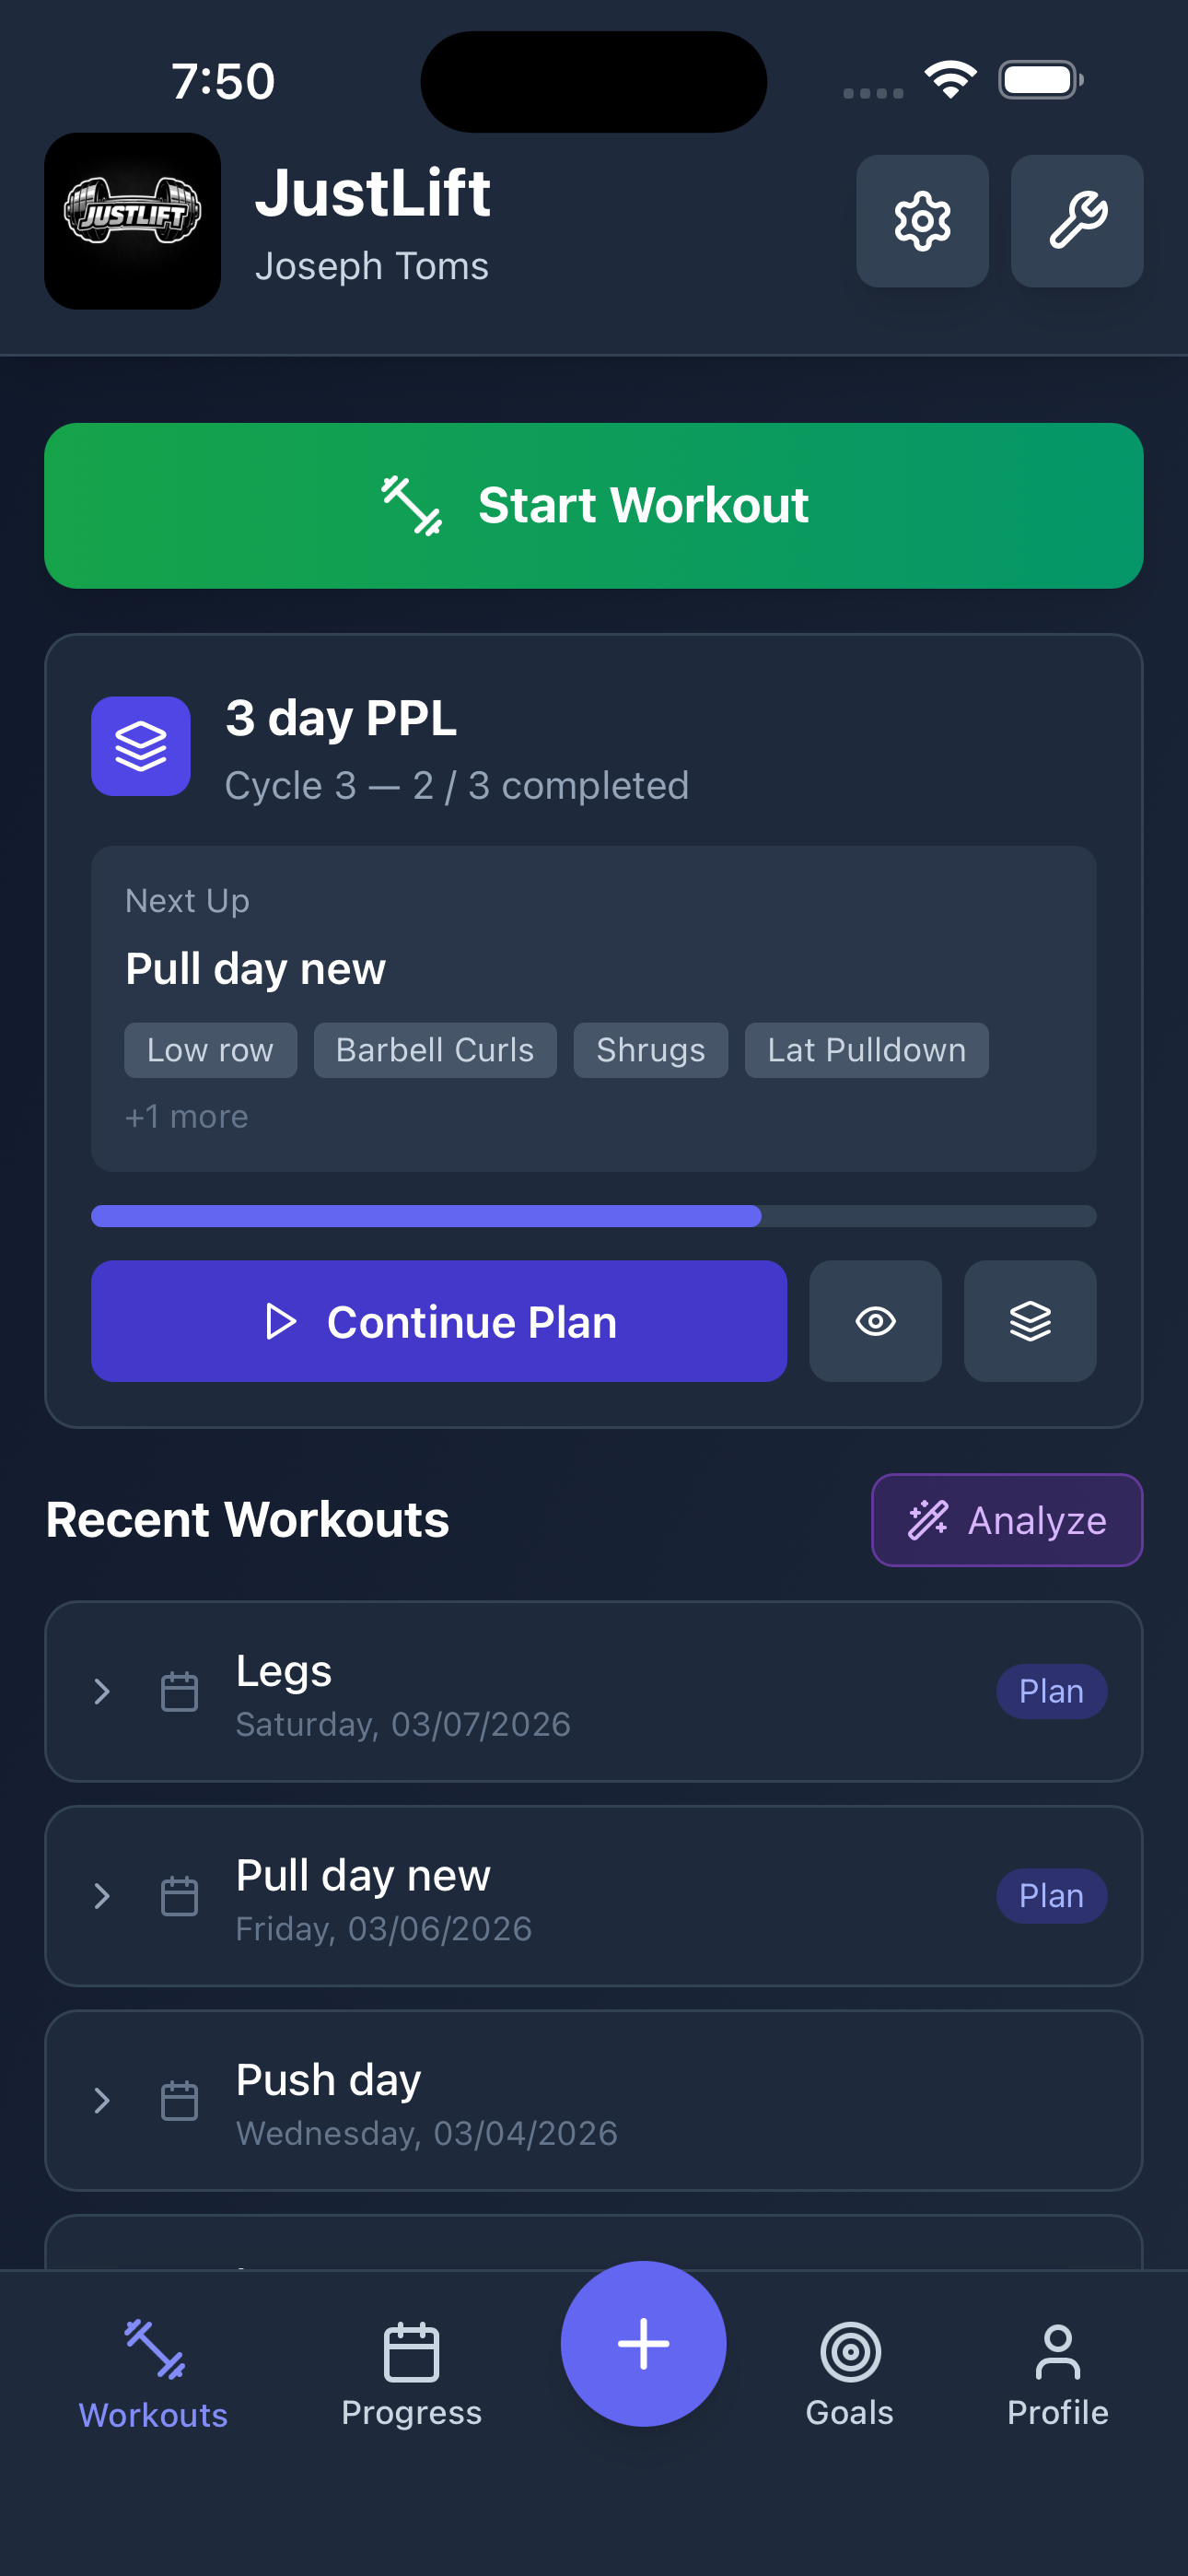Tap the calendar icon beside Pull day new
Viewport: 1188px width, 2576px height.
click(x=180, y=1896)
